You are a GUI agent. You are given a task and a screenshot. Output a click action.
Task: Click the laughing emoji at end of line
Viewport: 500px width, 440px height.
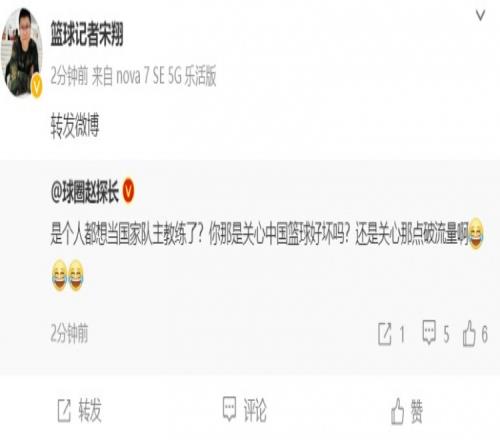(476, 233)
